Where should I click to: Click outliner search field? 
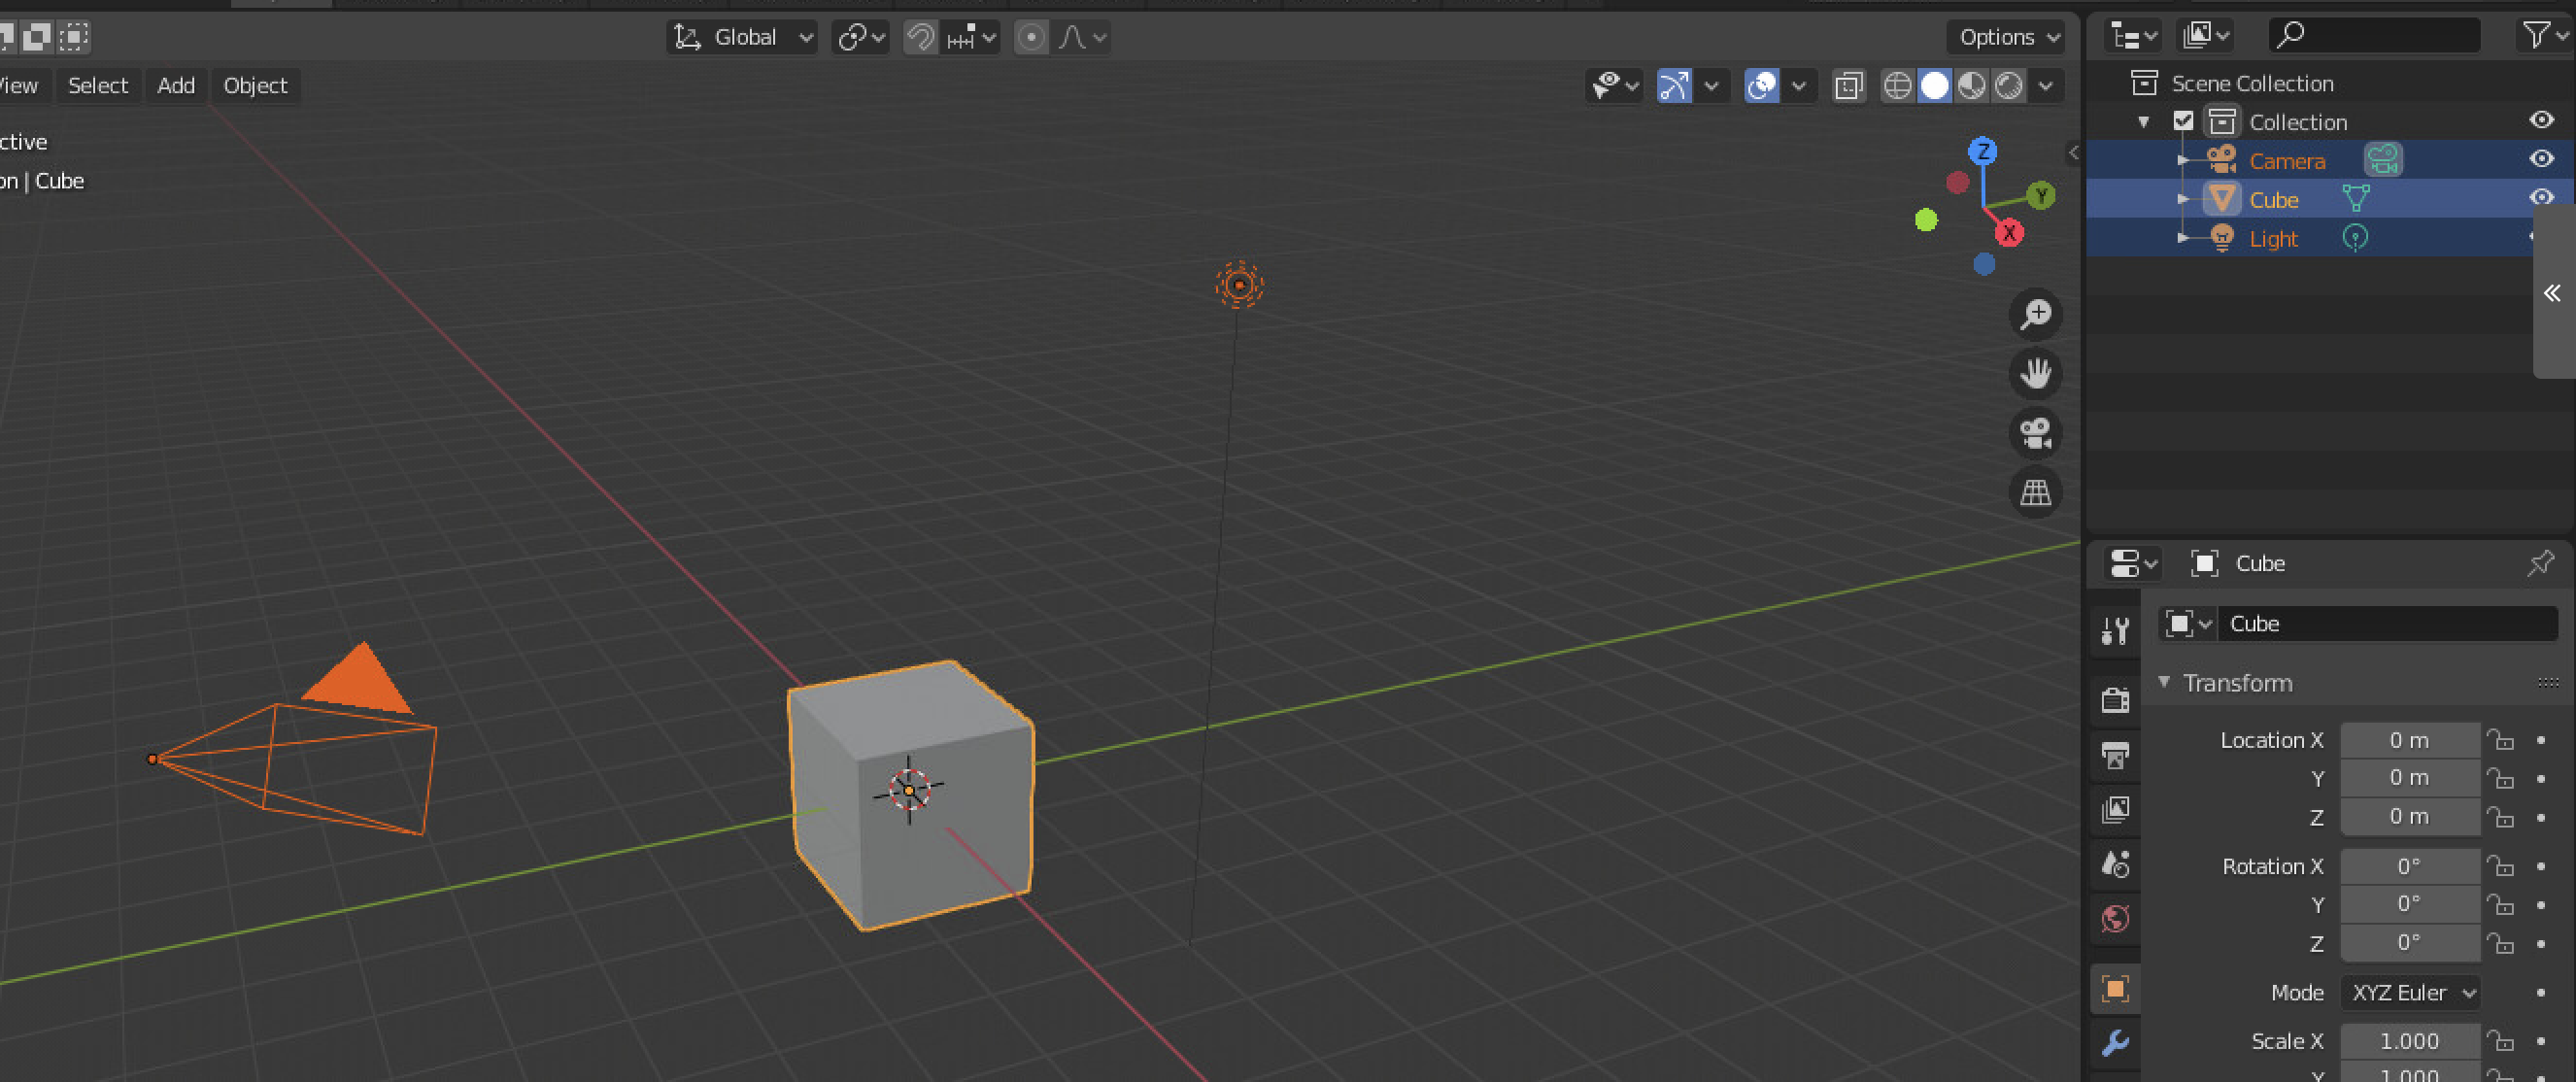2375,36
